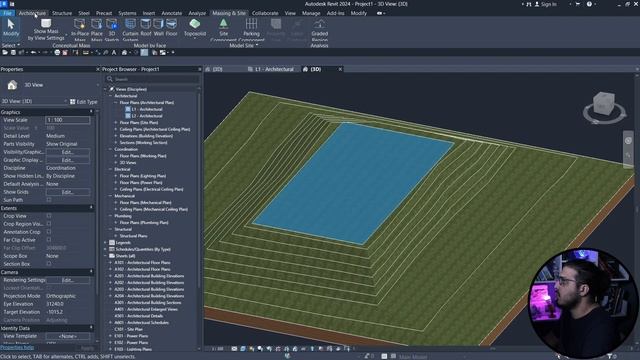Click the Text tool letter A icon
The height and width of the screenshot is (360, 640).
click(x=114, y=53)
